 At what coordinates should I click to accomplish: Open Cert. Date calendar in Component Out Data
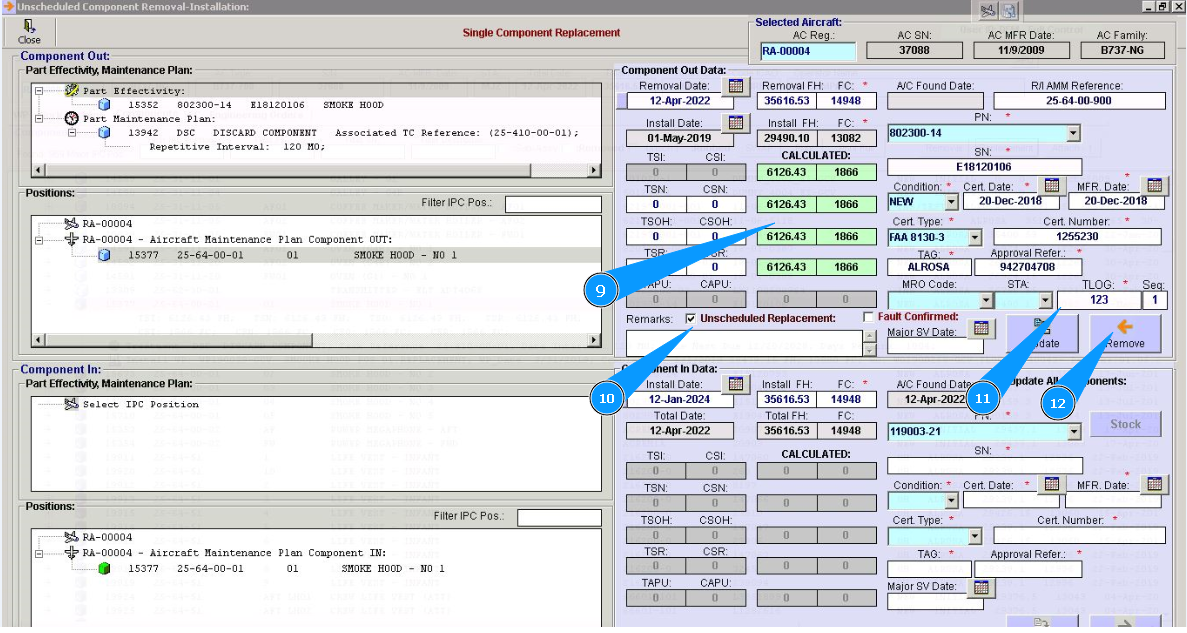pyautogui.click(x=1050, y=186)
